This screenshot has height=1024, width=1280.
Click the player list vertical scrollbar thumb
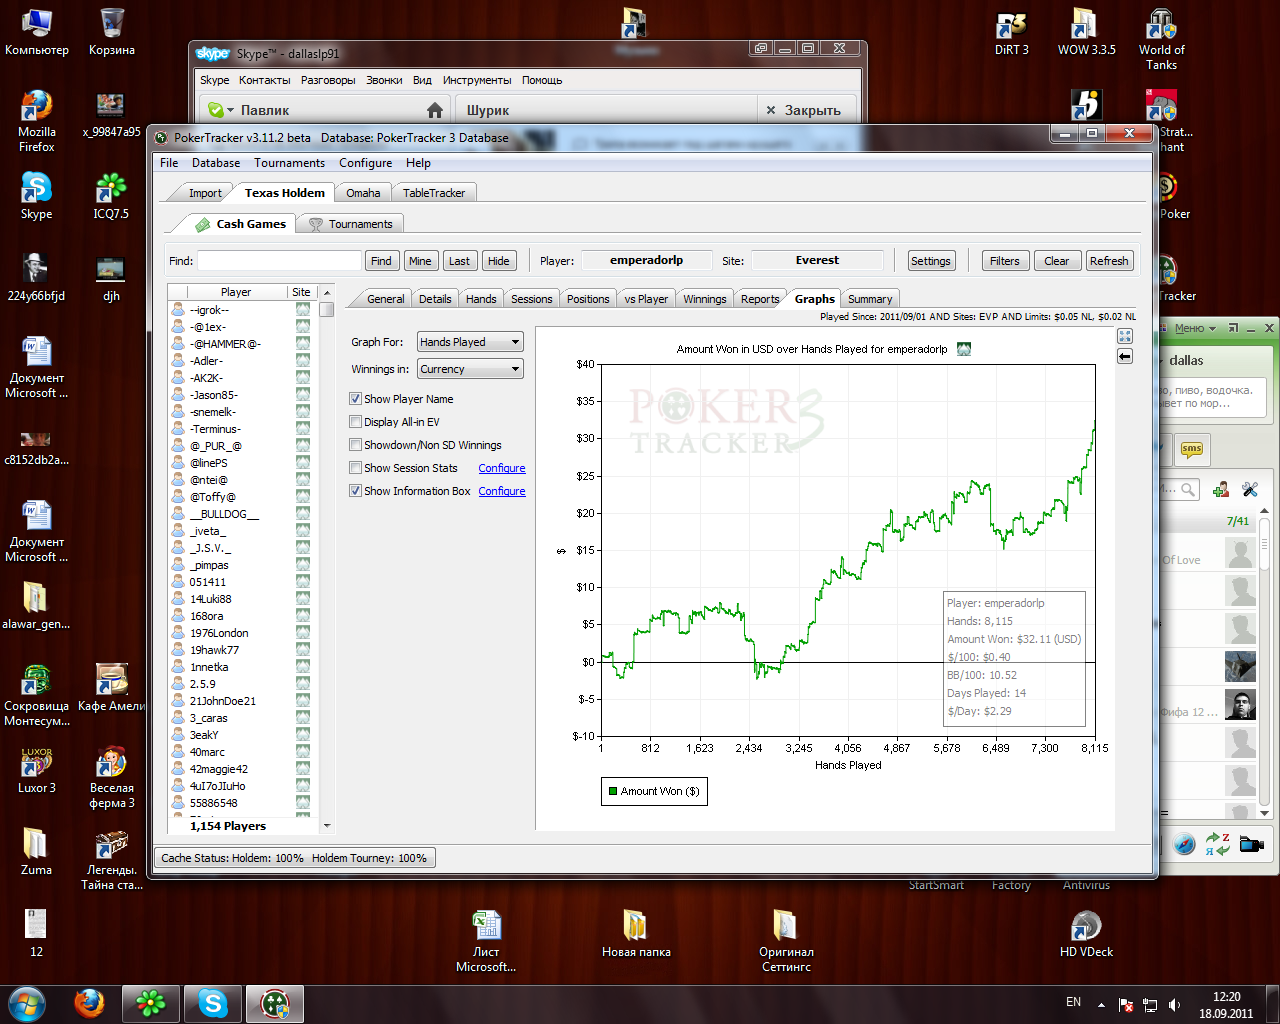point(326,310)
